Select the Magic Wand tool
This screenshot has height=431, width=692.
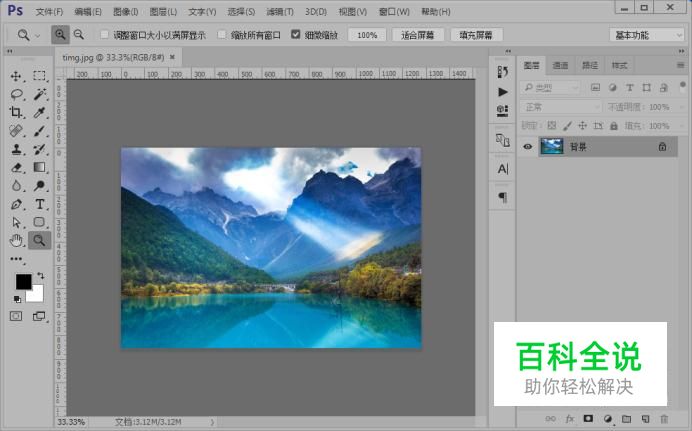pos(39,94)
